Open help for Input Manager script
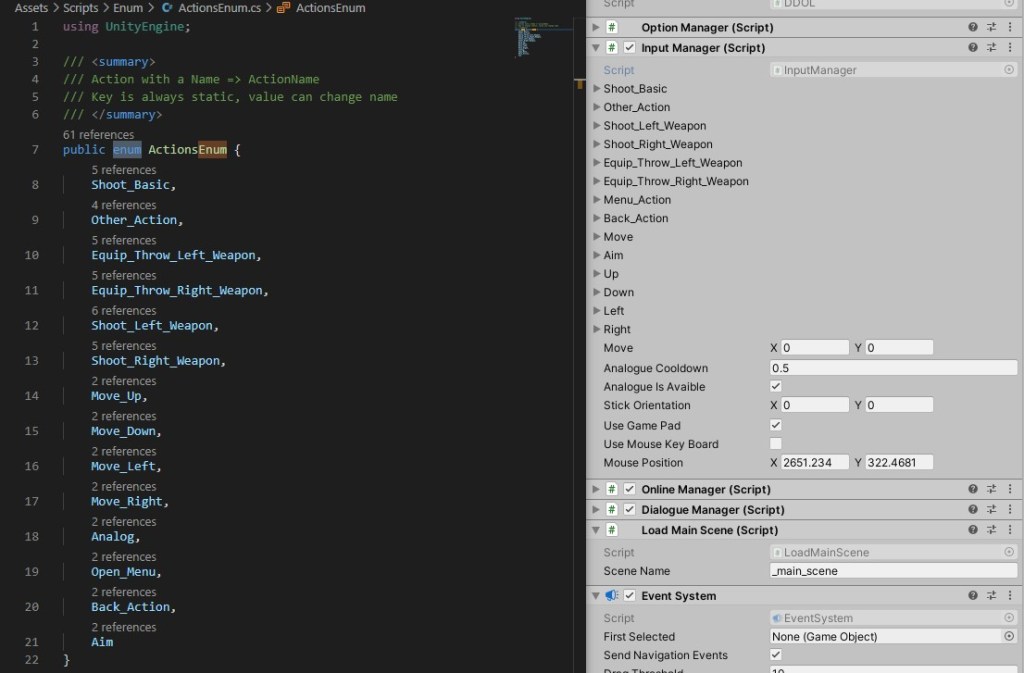The height and width of the screenshot is (673, 1024). (x=973, y=48)
